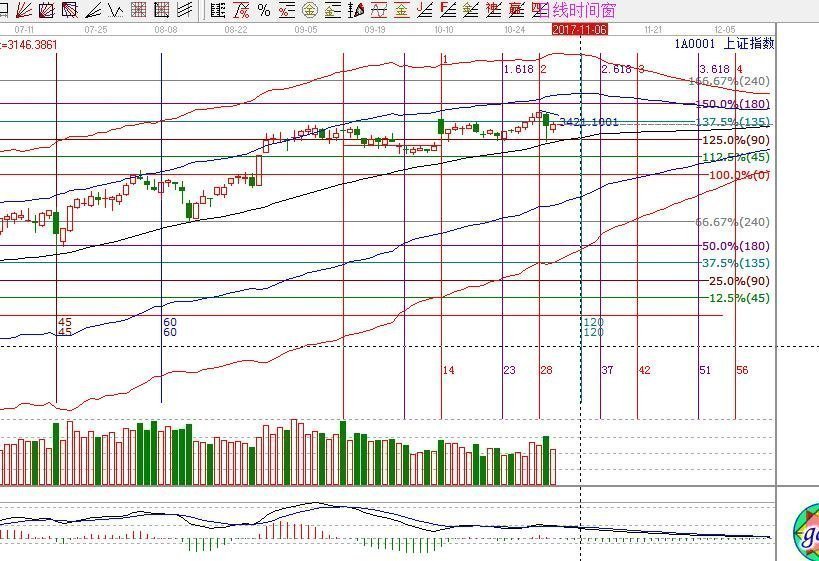Viewport: 819px width, 561px height.
Task: Click the =3146.3861 value readout
Action: coord(29,45)
